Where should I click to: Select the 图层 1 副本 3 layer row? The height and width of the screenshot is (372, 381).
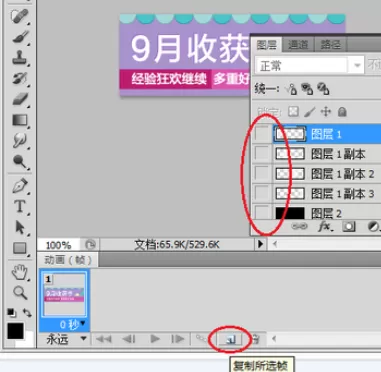[327, 193]
